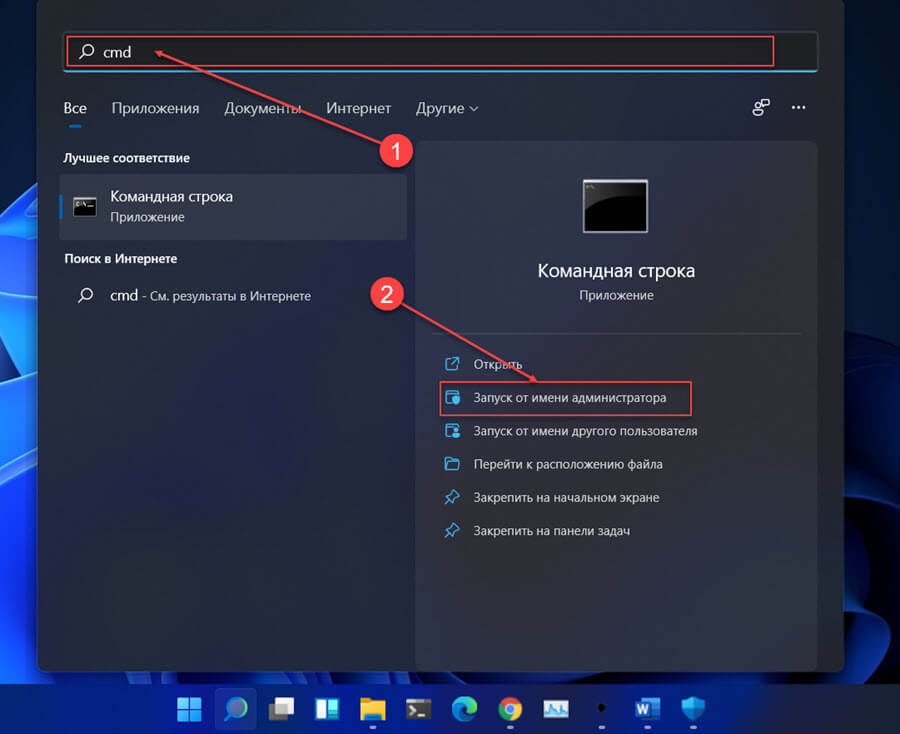Click the large Command Prompt icon in preview
Screen dimensions: 900x734
(x=615, y=206)
